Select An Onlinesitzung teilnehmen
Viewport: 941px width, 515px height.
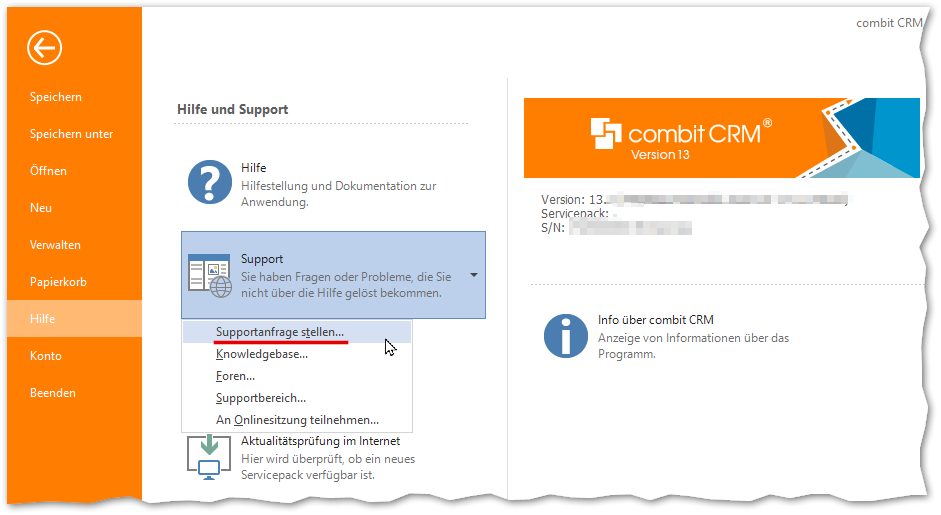[x=297, y=420]
